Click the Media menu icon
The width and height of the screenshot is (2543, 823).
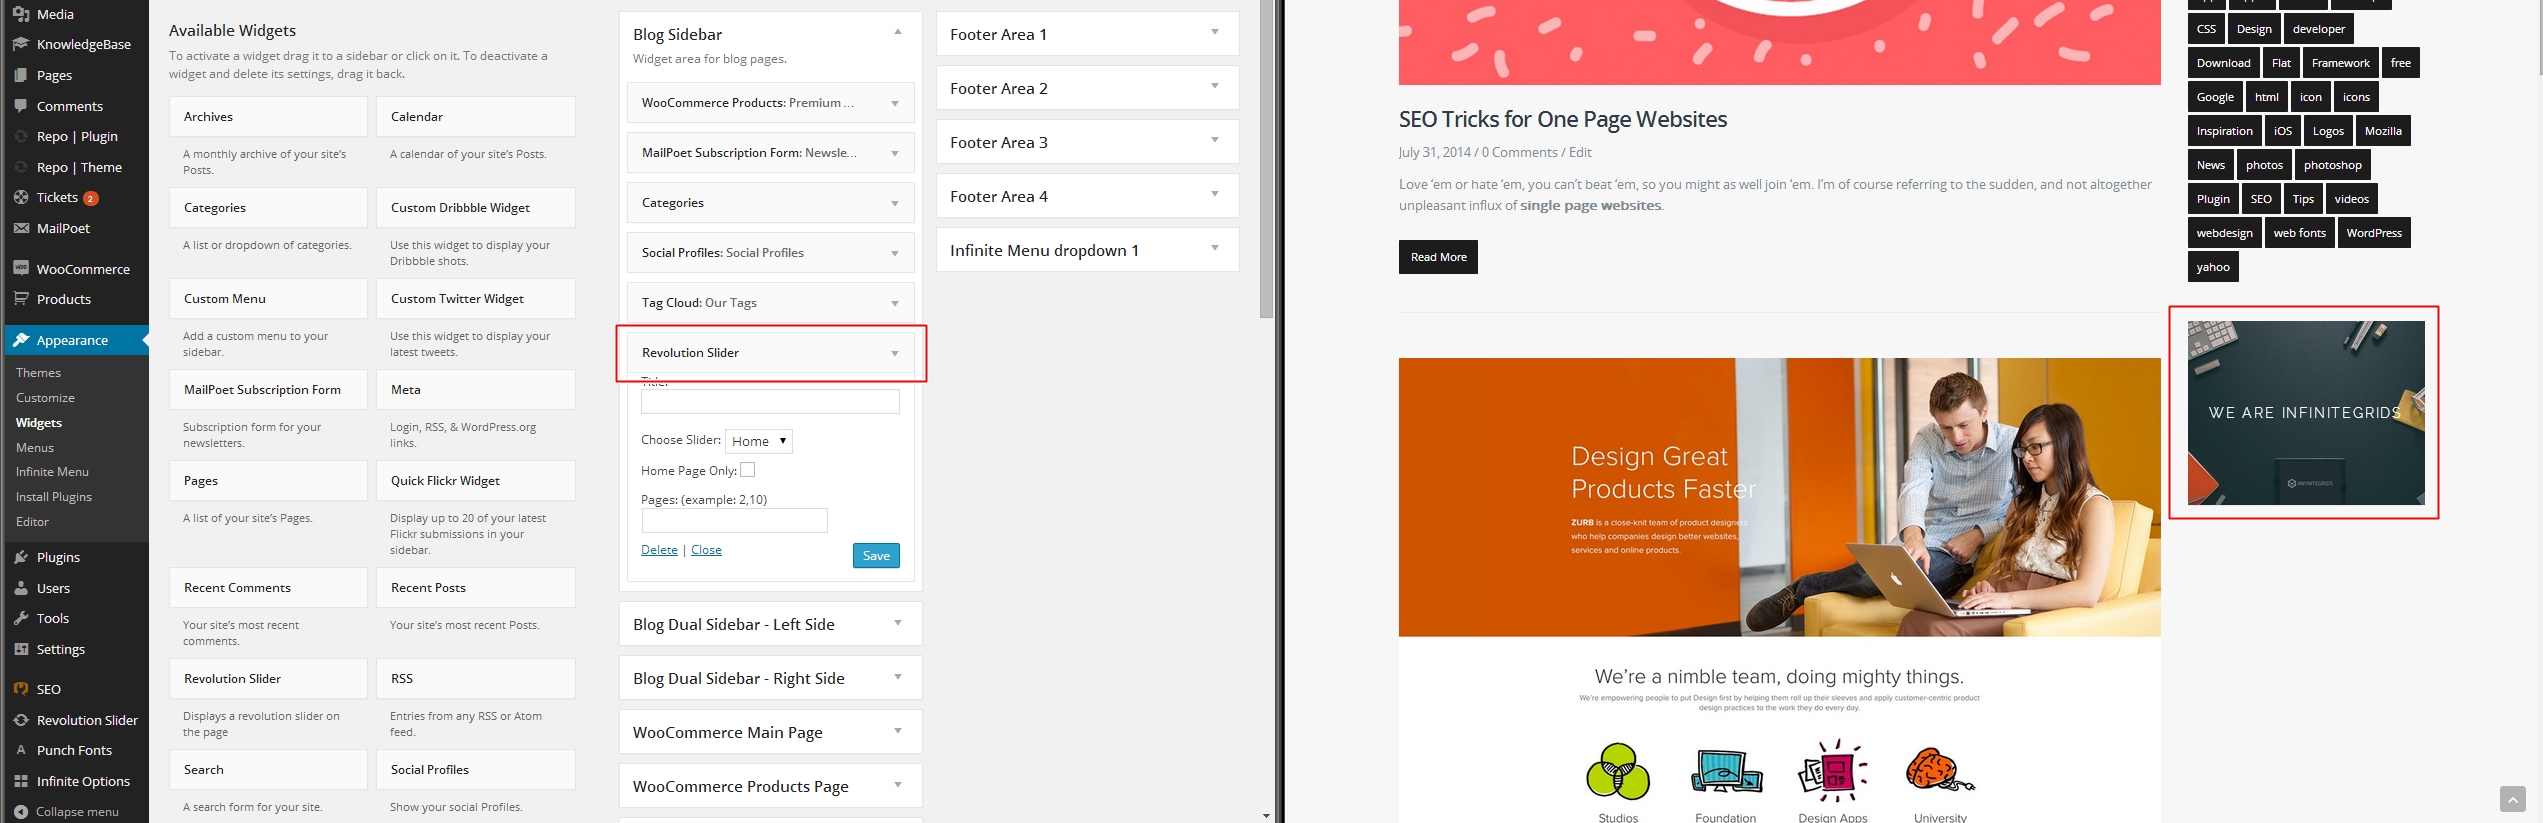(21, 14)
